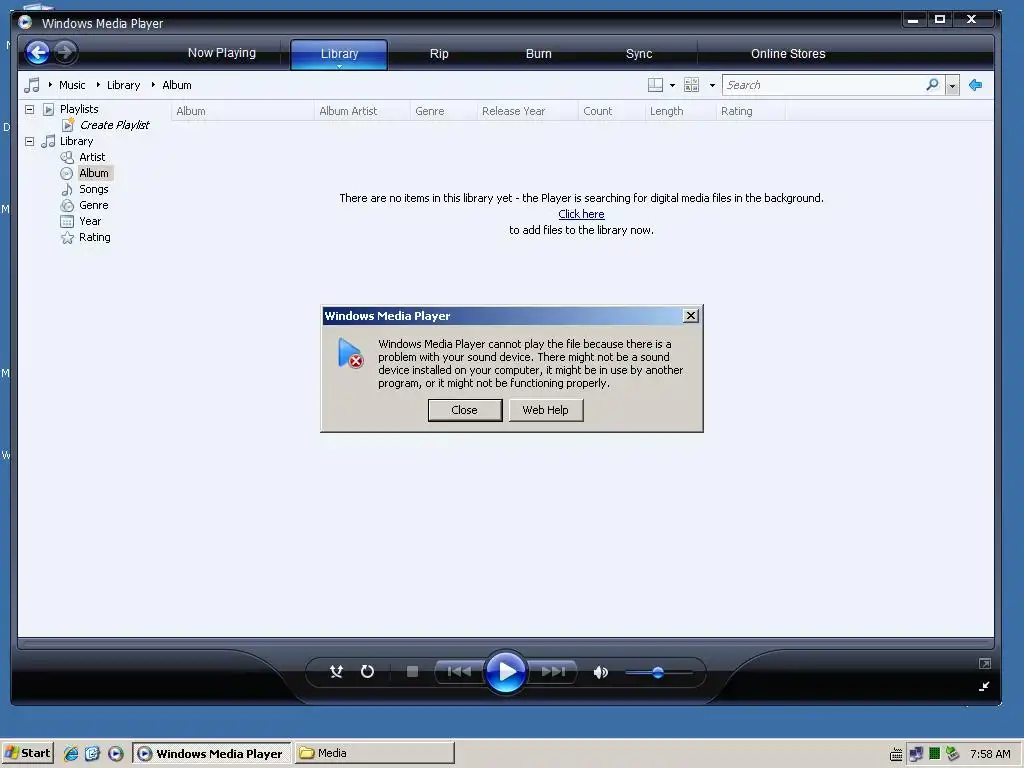The height and width of the screenshot is (768, 1024).
Task: Switch to the Now Playing tab
Action: pyautogui.click(x=221, y=53)
